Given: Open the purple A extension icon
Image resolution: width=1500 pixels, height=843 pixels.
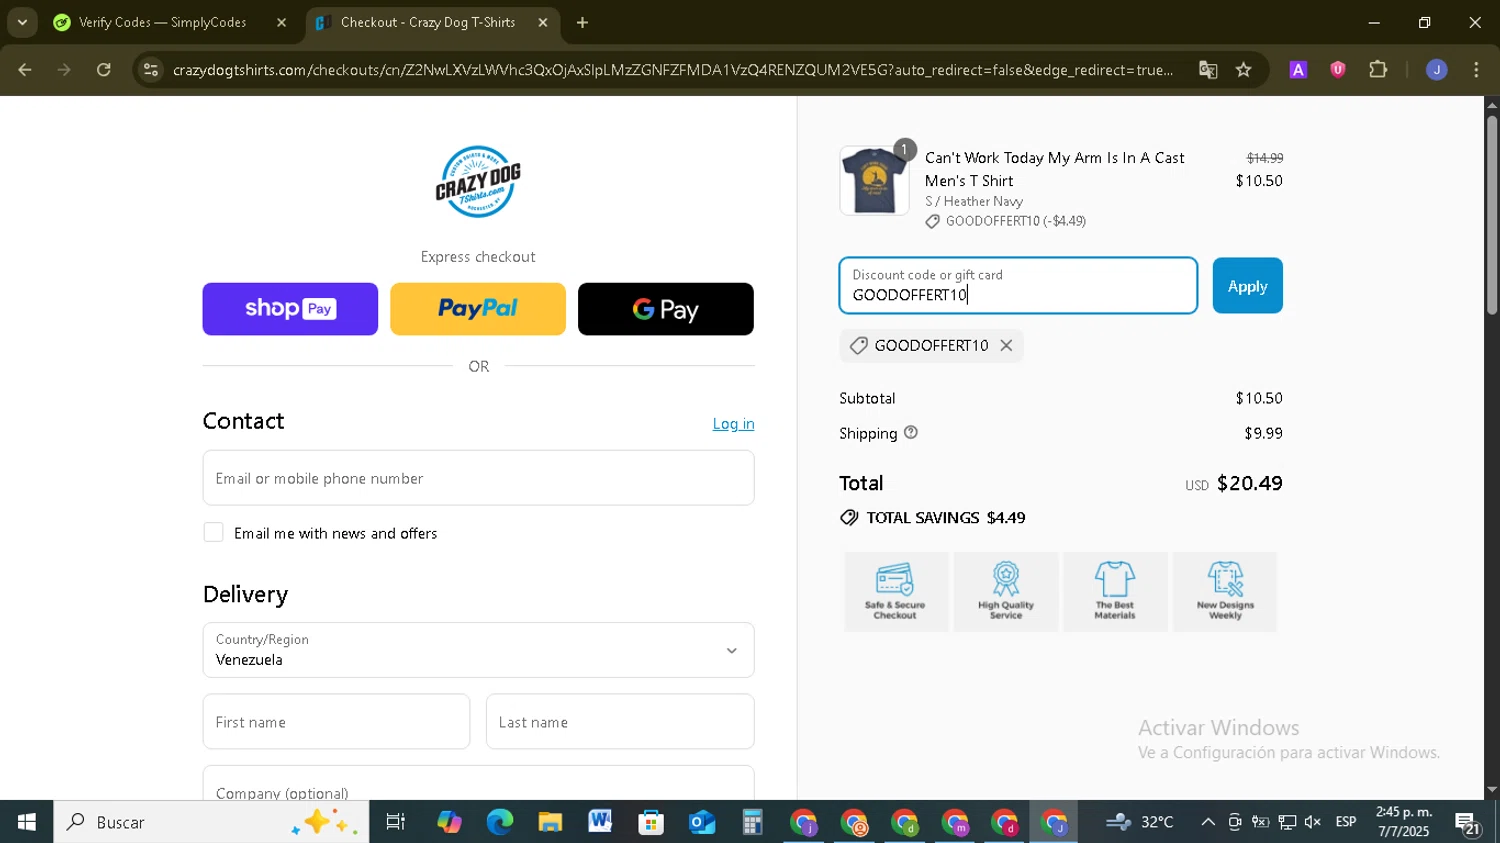Looking at the screenshot, I should tap(1298, 70).
